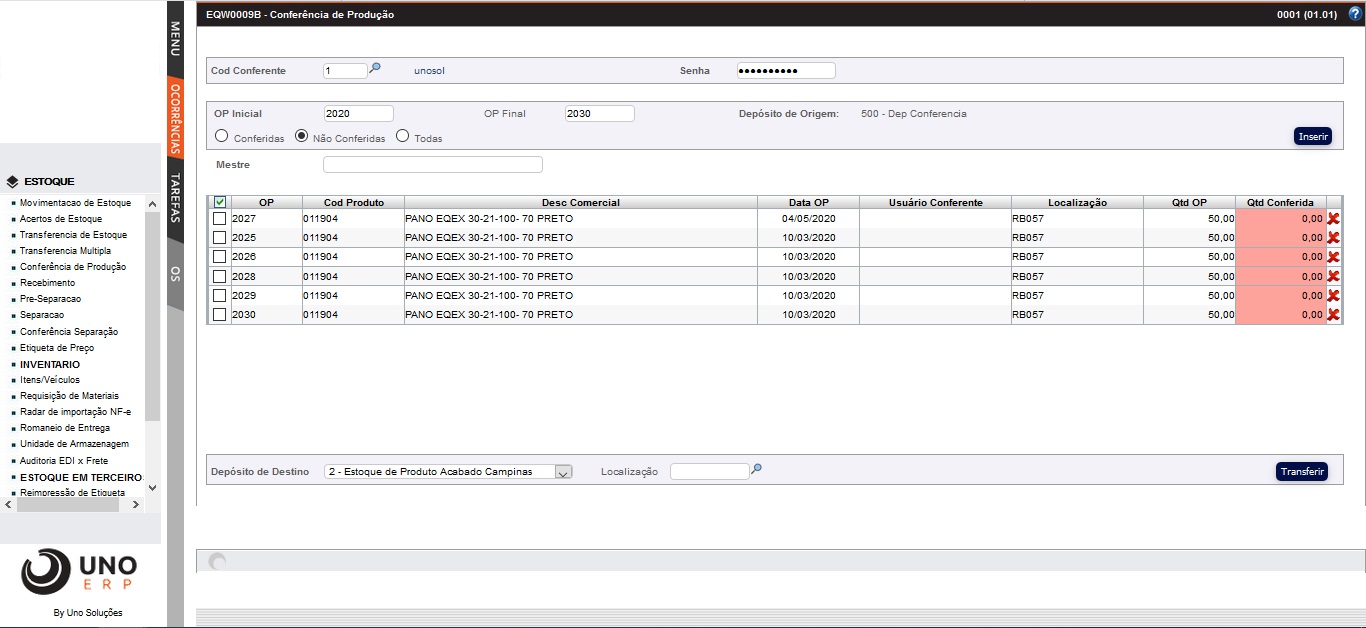Delete row OP 2027 with red X
The height and width of the screenshot is (628, 1366).
[x=1333, y=219]
